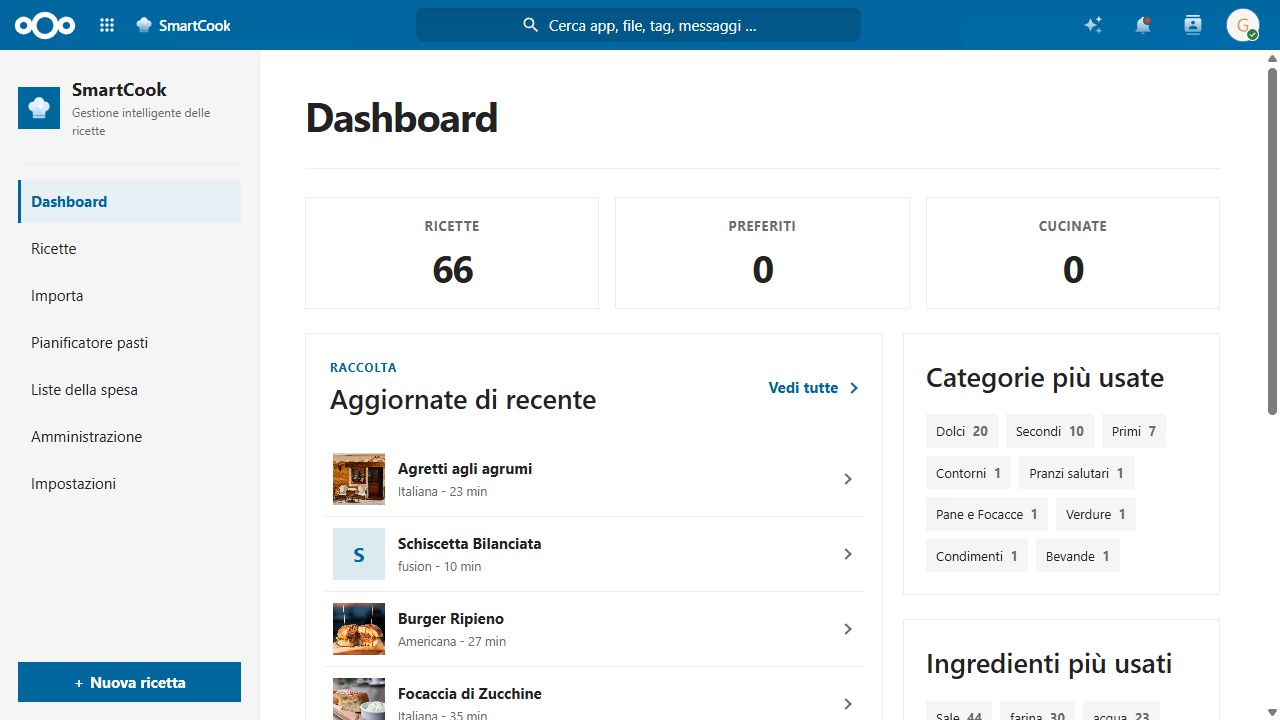Open Pianificatore pasti in the sidebar
This screenshot has width=1280, height=720.
130,342
